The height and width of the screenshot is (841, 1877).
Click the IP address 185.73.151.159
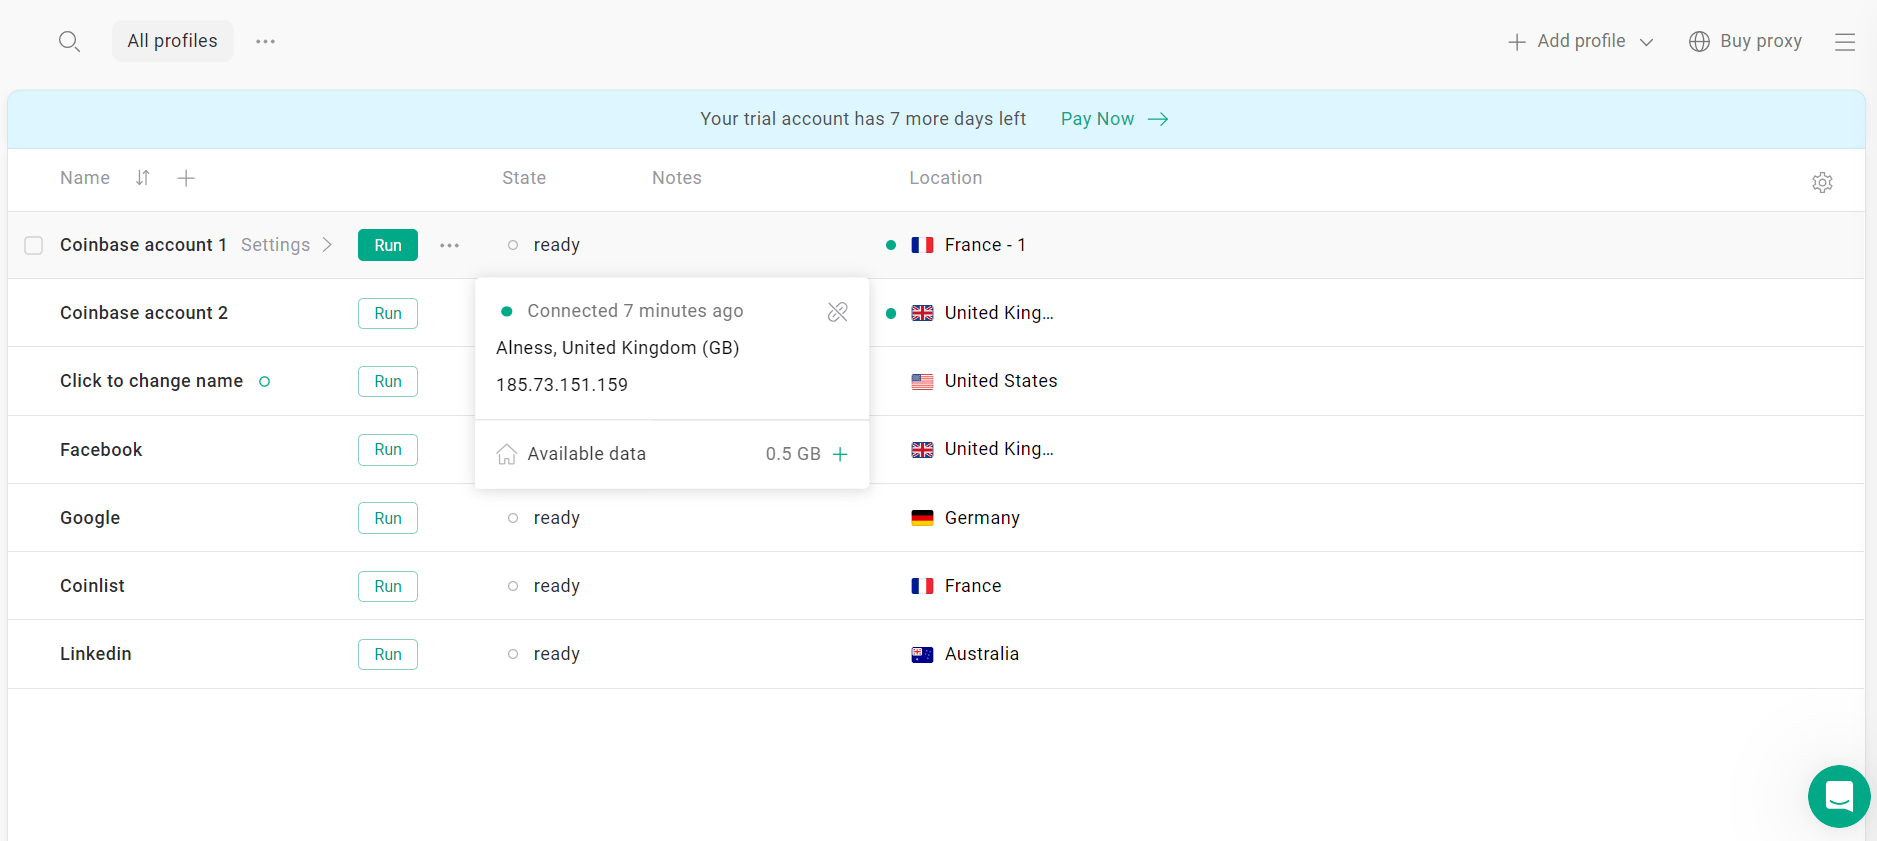tap(562, 385)
